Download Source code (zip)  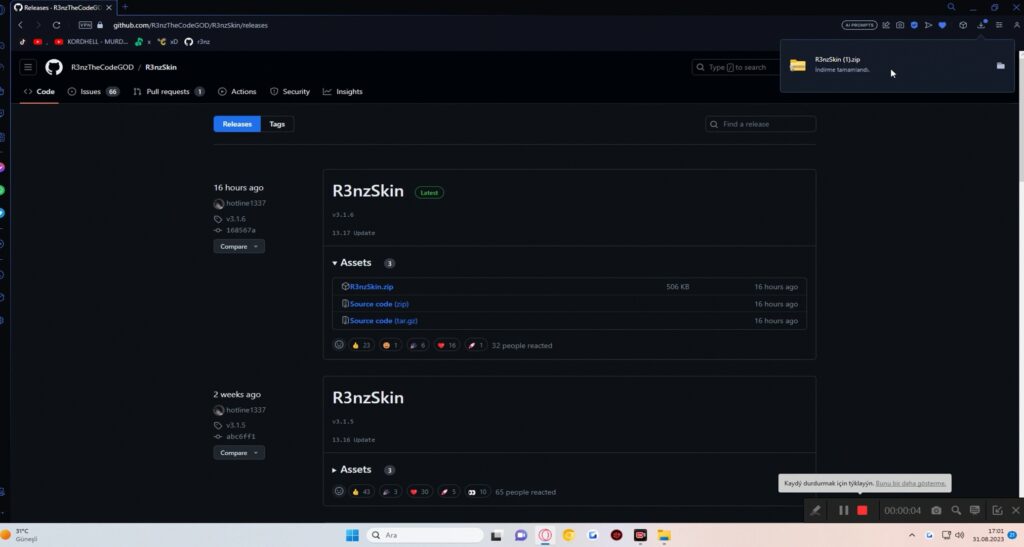tap(379, 304)
